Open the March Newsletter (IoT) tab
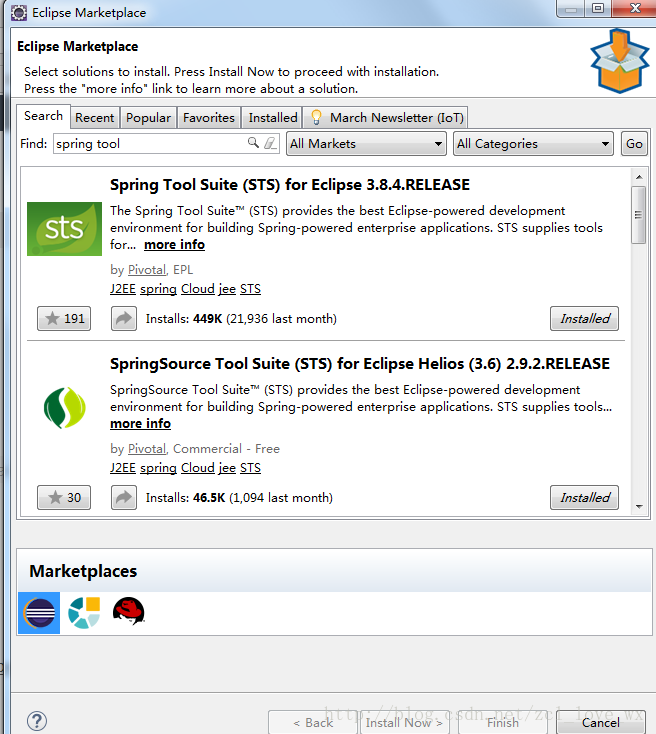The image size is (656, 734). tap(385, 117)
